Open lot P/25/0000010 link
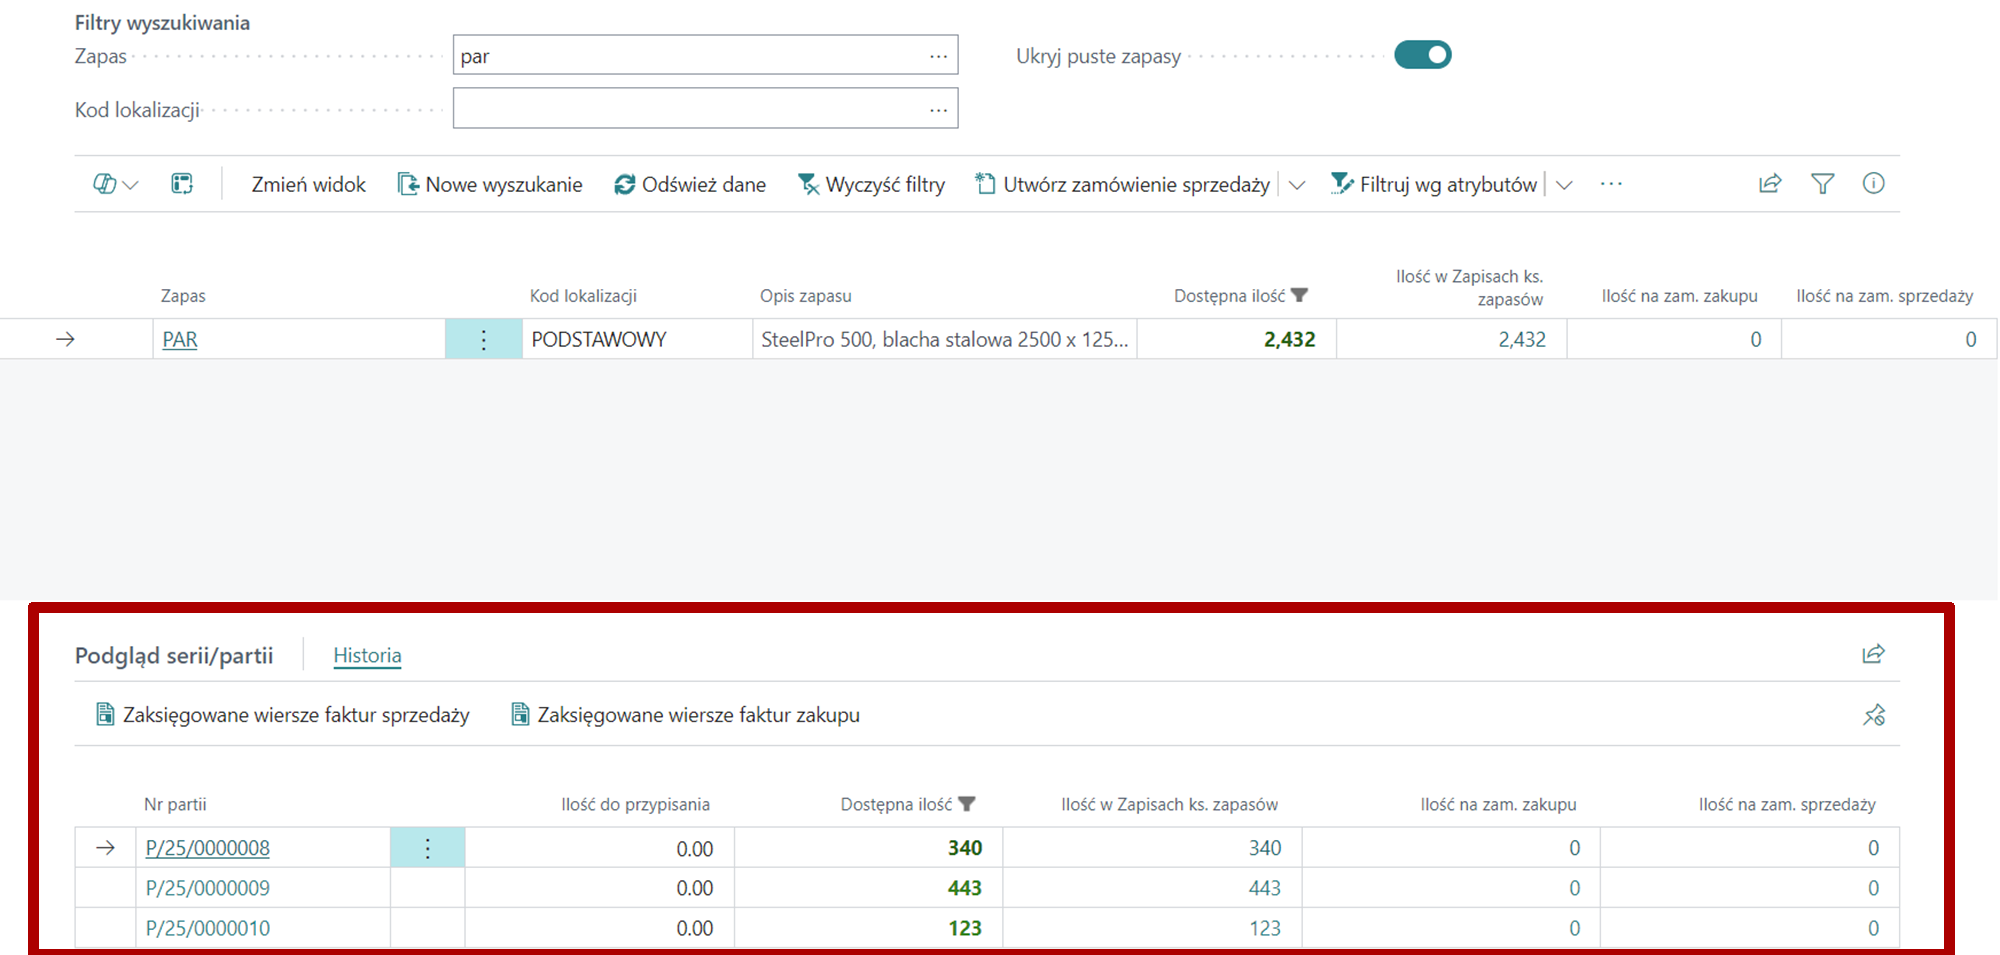The width and height of the screenshot is (2000, 955). coord(208,928)
